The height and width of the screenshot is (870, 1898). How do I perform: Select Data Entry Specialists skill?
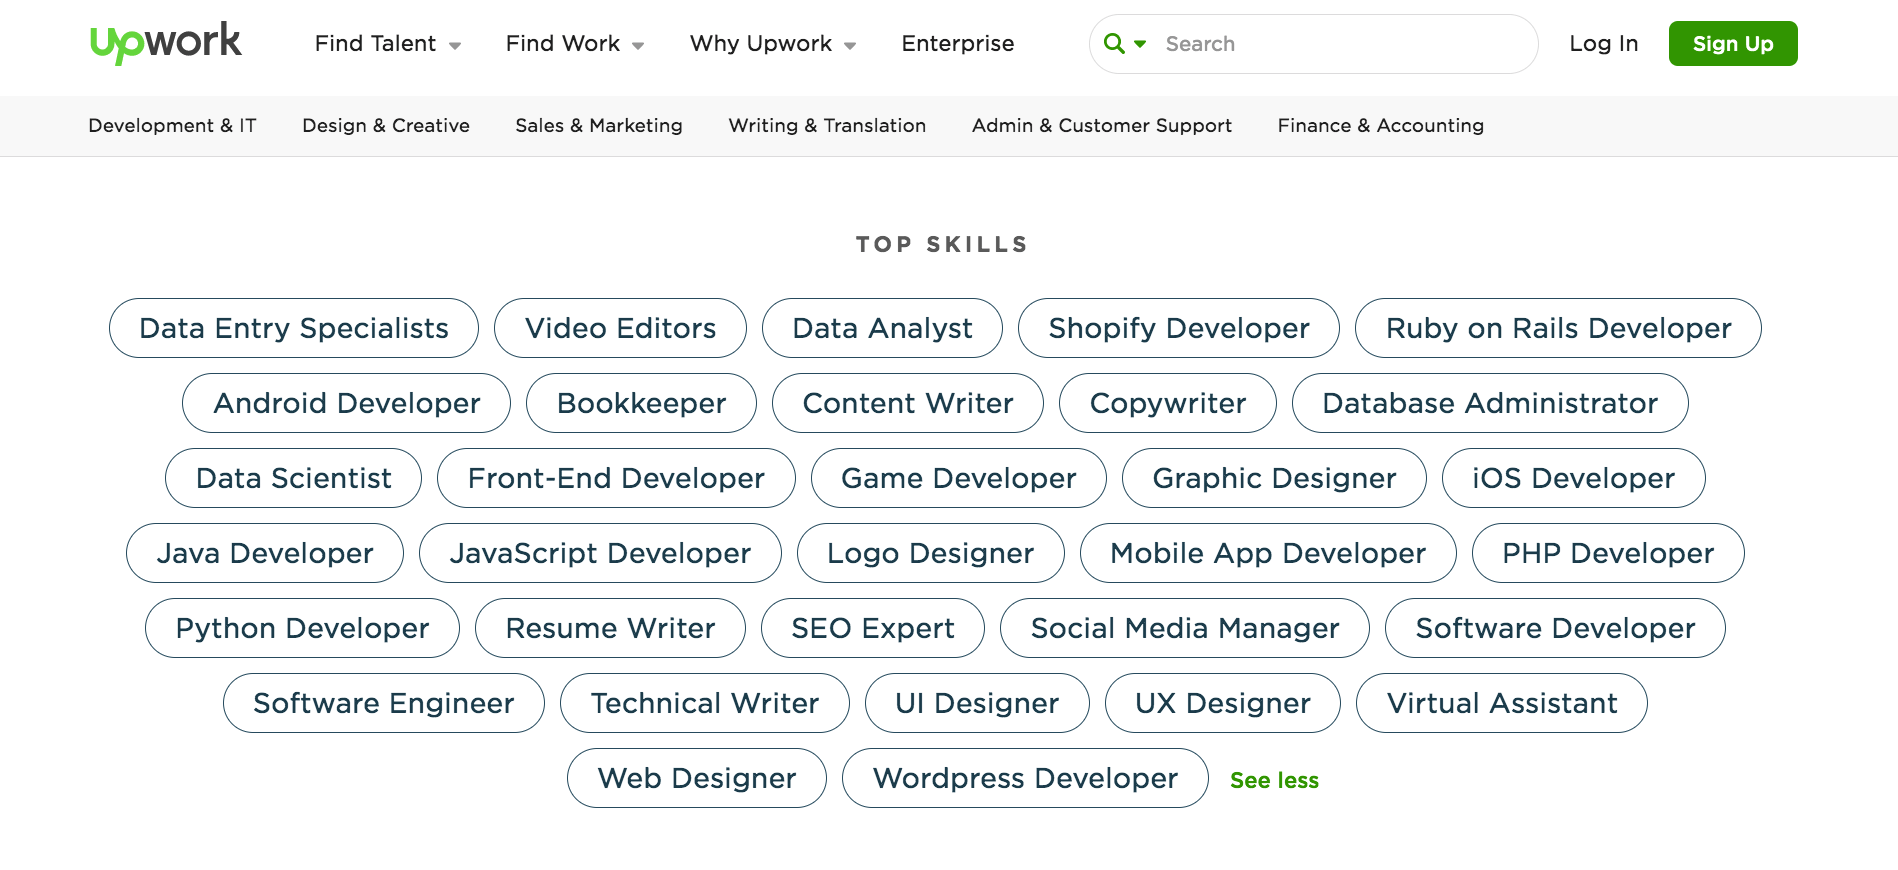click(294, 328)
